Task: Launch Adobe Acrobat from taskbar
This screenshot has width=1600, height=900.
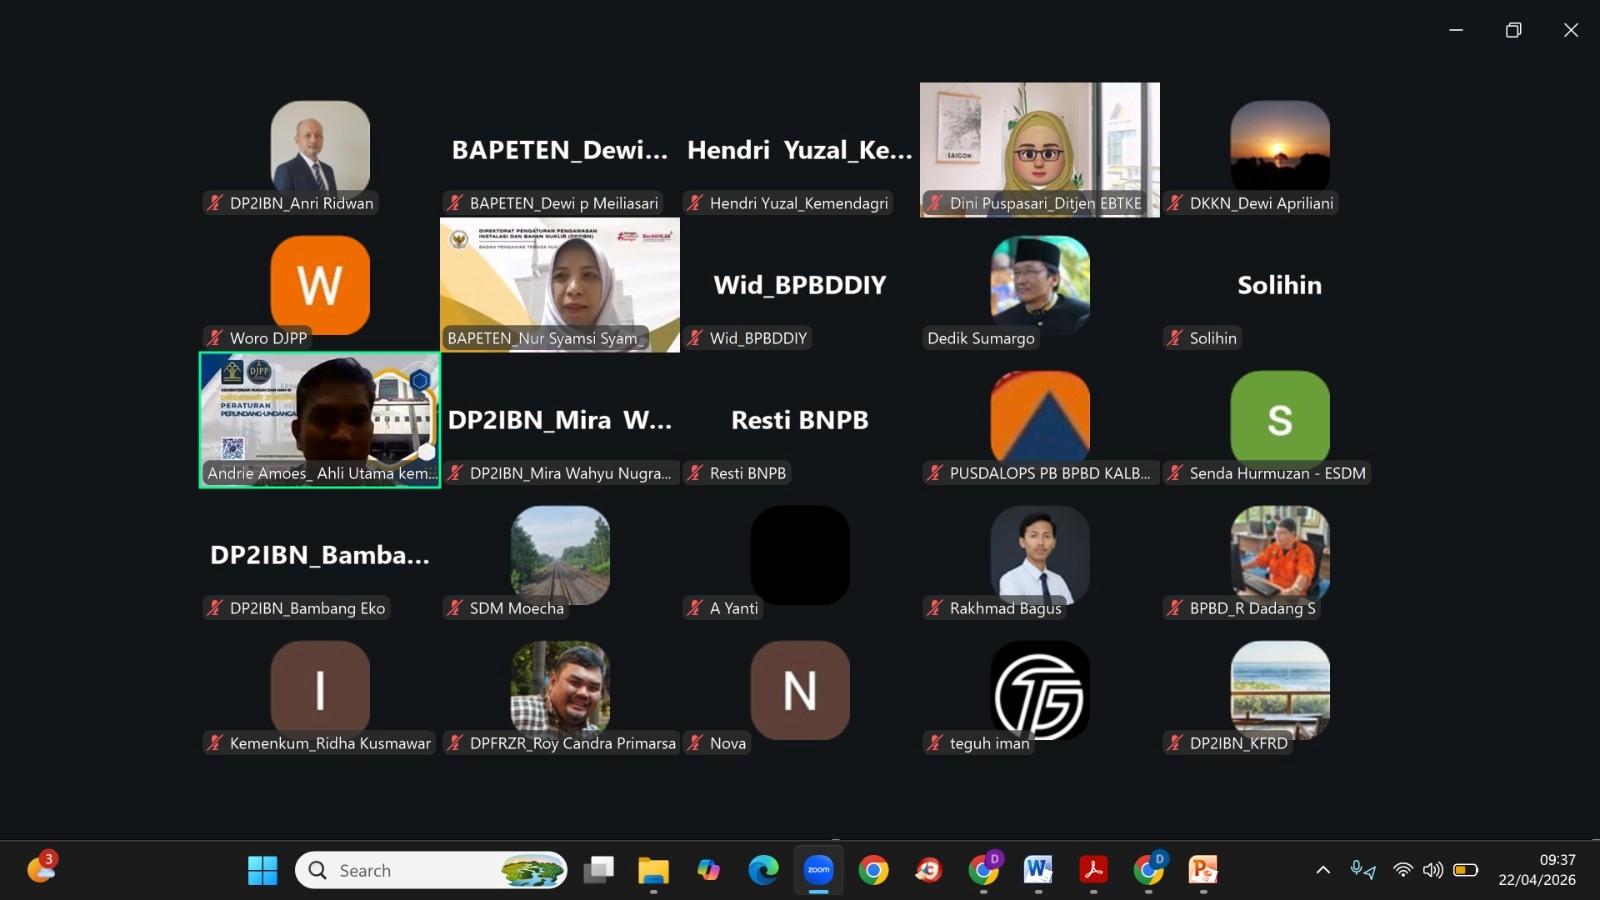Action: point(1093,870)
